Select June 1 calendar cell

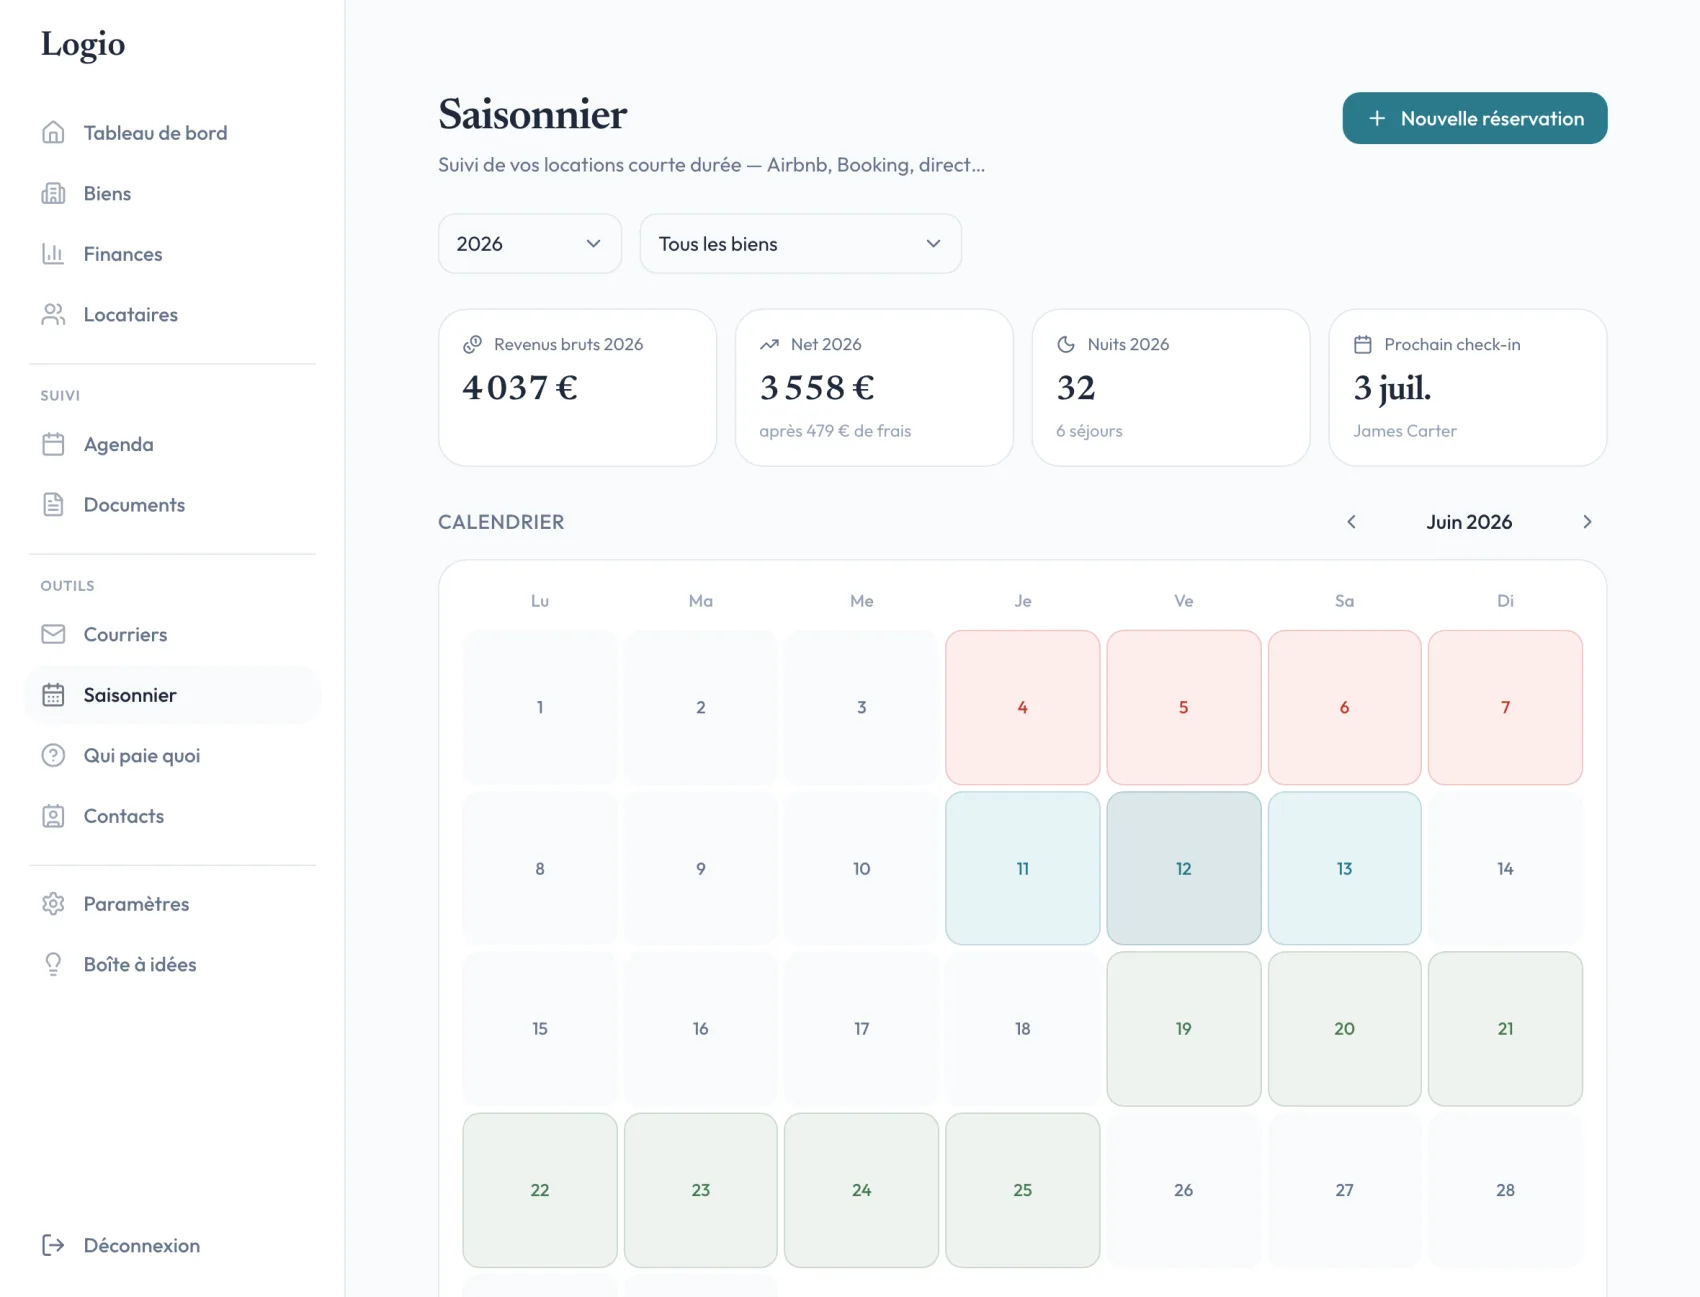540,707
